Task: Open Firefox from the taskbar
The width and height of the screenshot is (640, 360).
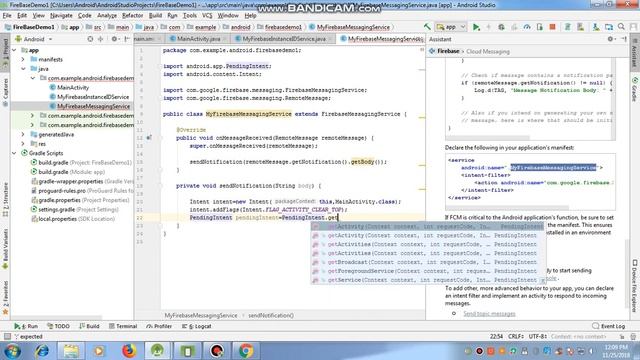Action: pos(129,351)
